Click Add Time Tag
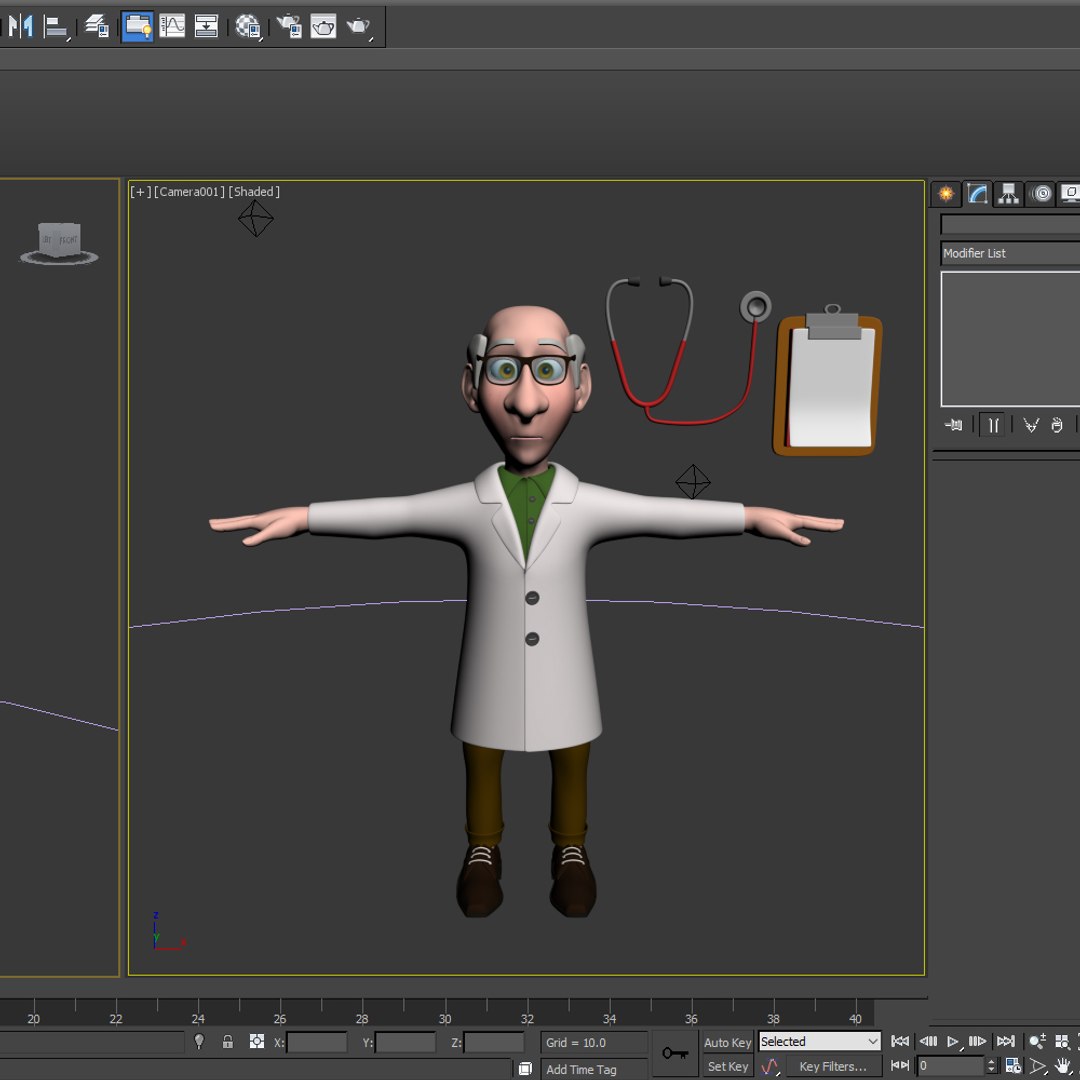The image size is (1080, 1080). point(581,1069)
